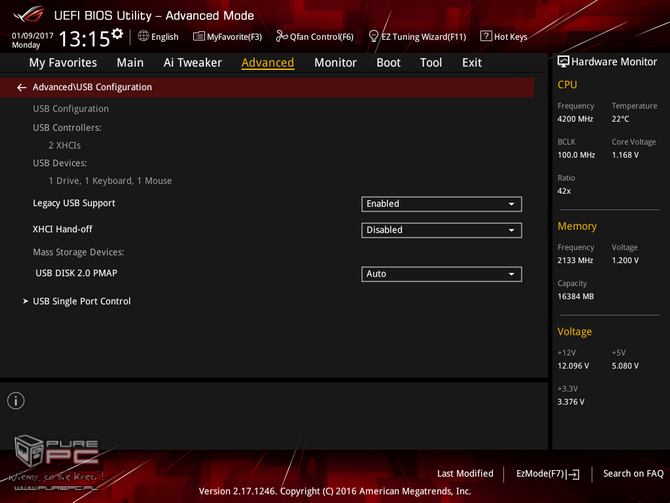The image size is (670, 503).
Task: Click the Hardware Monitor display icon
Action: point(563,62)
